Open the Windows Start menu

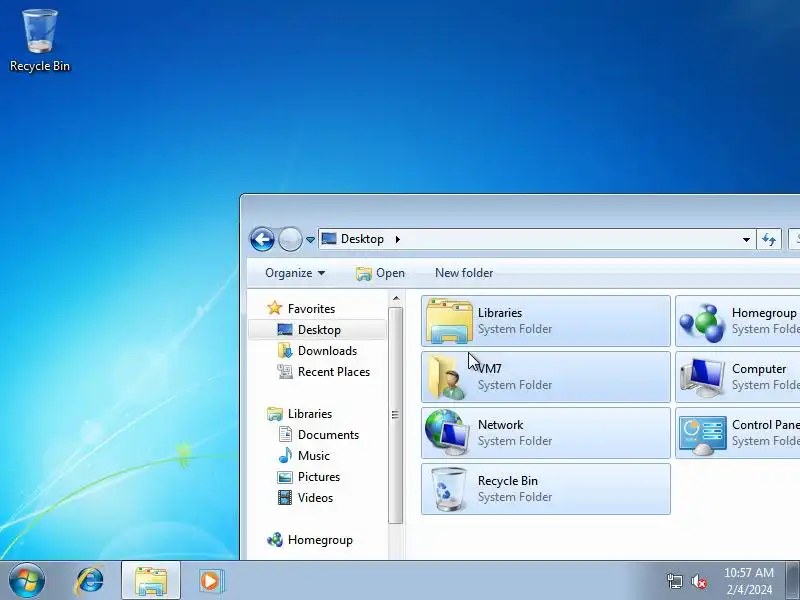coord(27,580)
